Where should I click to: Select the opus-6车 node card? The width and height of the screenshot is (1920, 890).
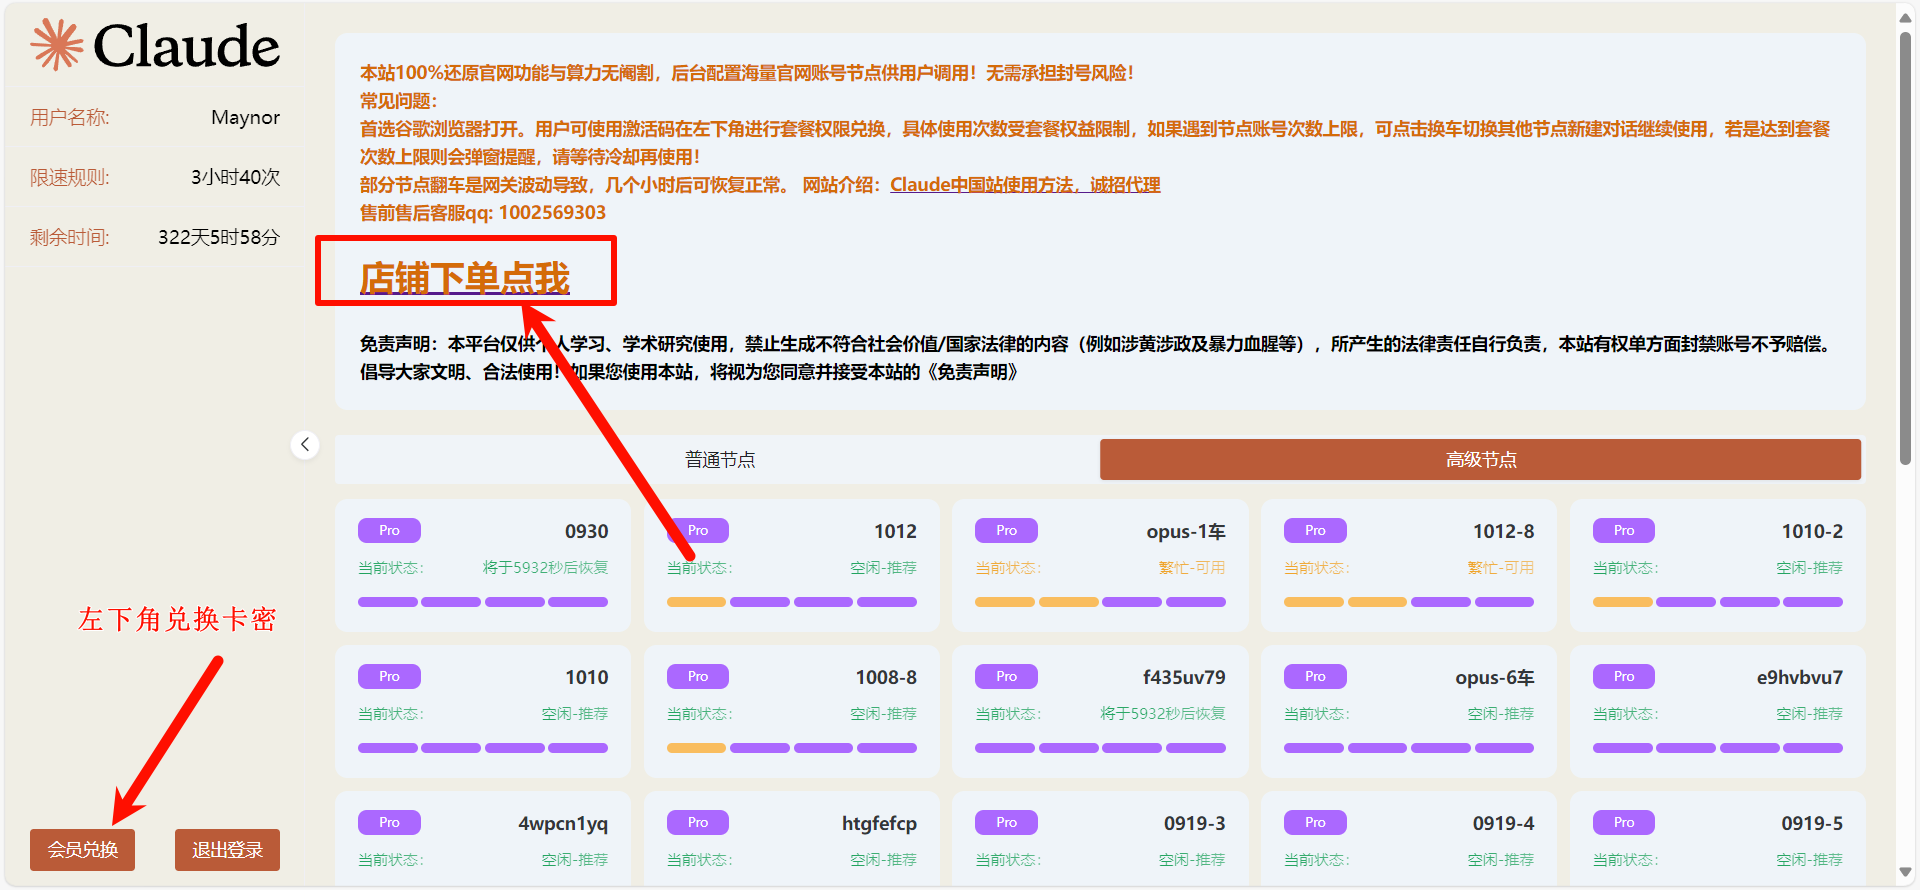(x=1409, y=711)
